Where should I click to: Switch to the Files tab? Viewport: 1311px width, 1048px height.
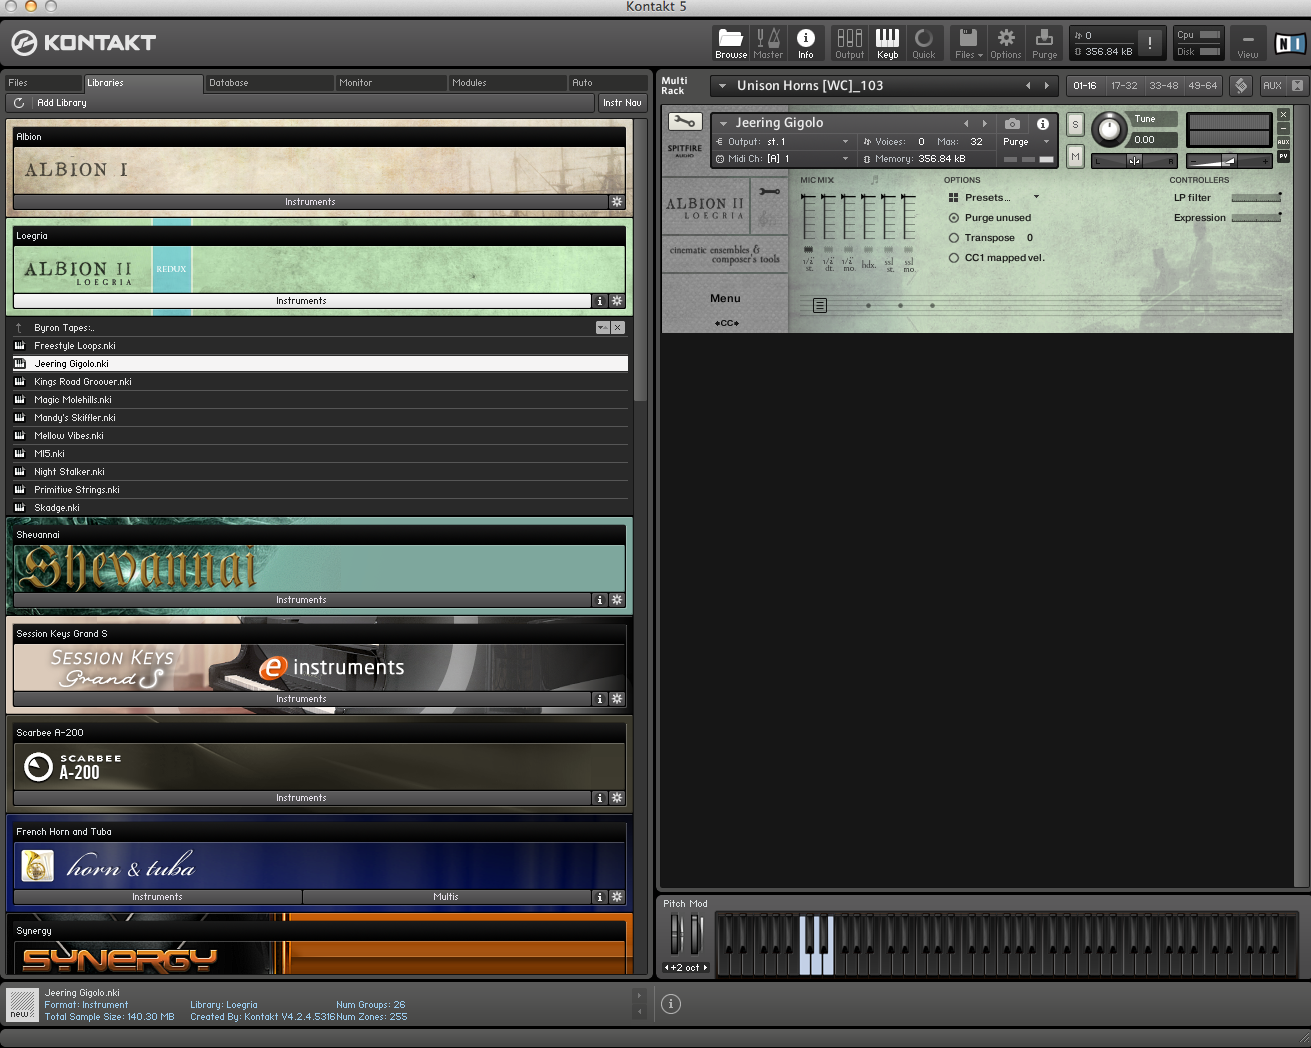(43, 83)
